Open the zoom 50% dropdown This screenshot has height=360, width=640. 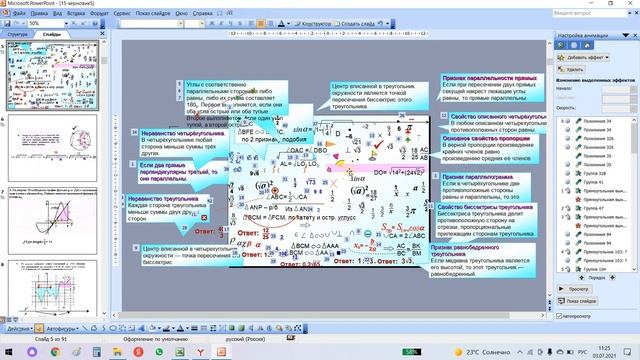click(x=66, y=24)
